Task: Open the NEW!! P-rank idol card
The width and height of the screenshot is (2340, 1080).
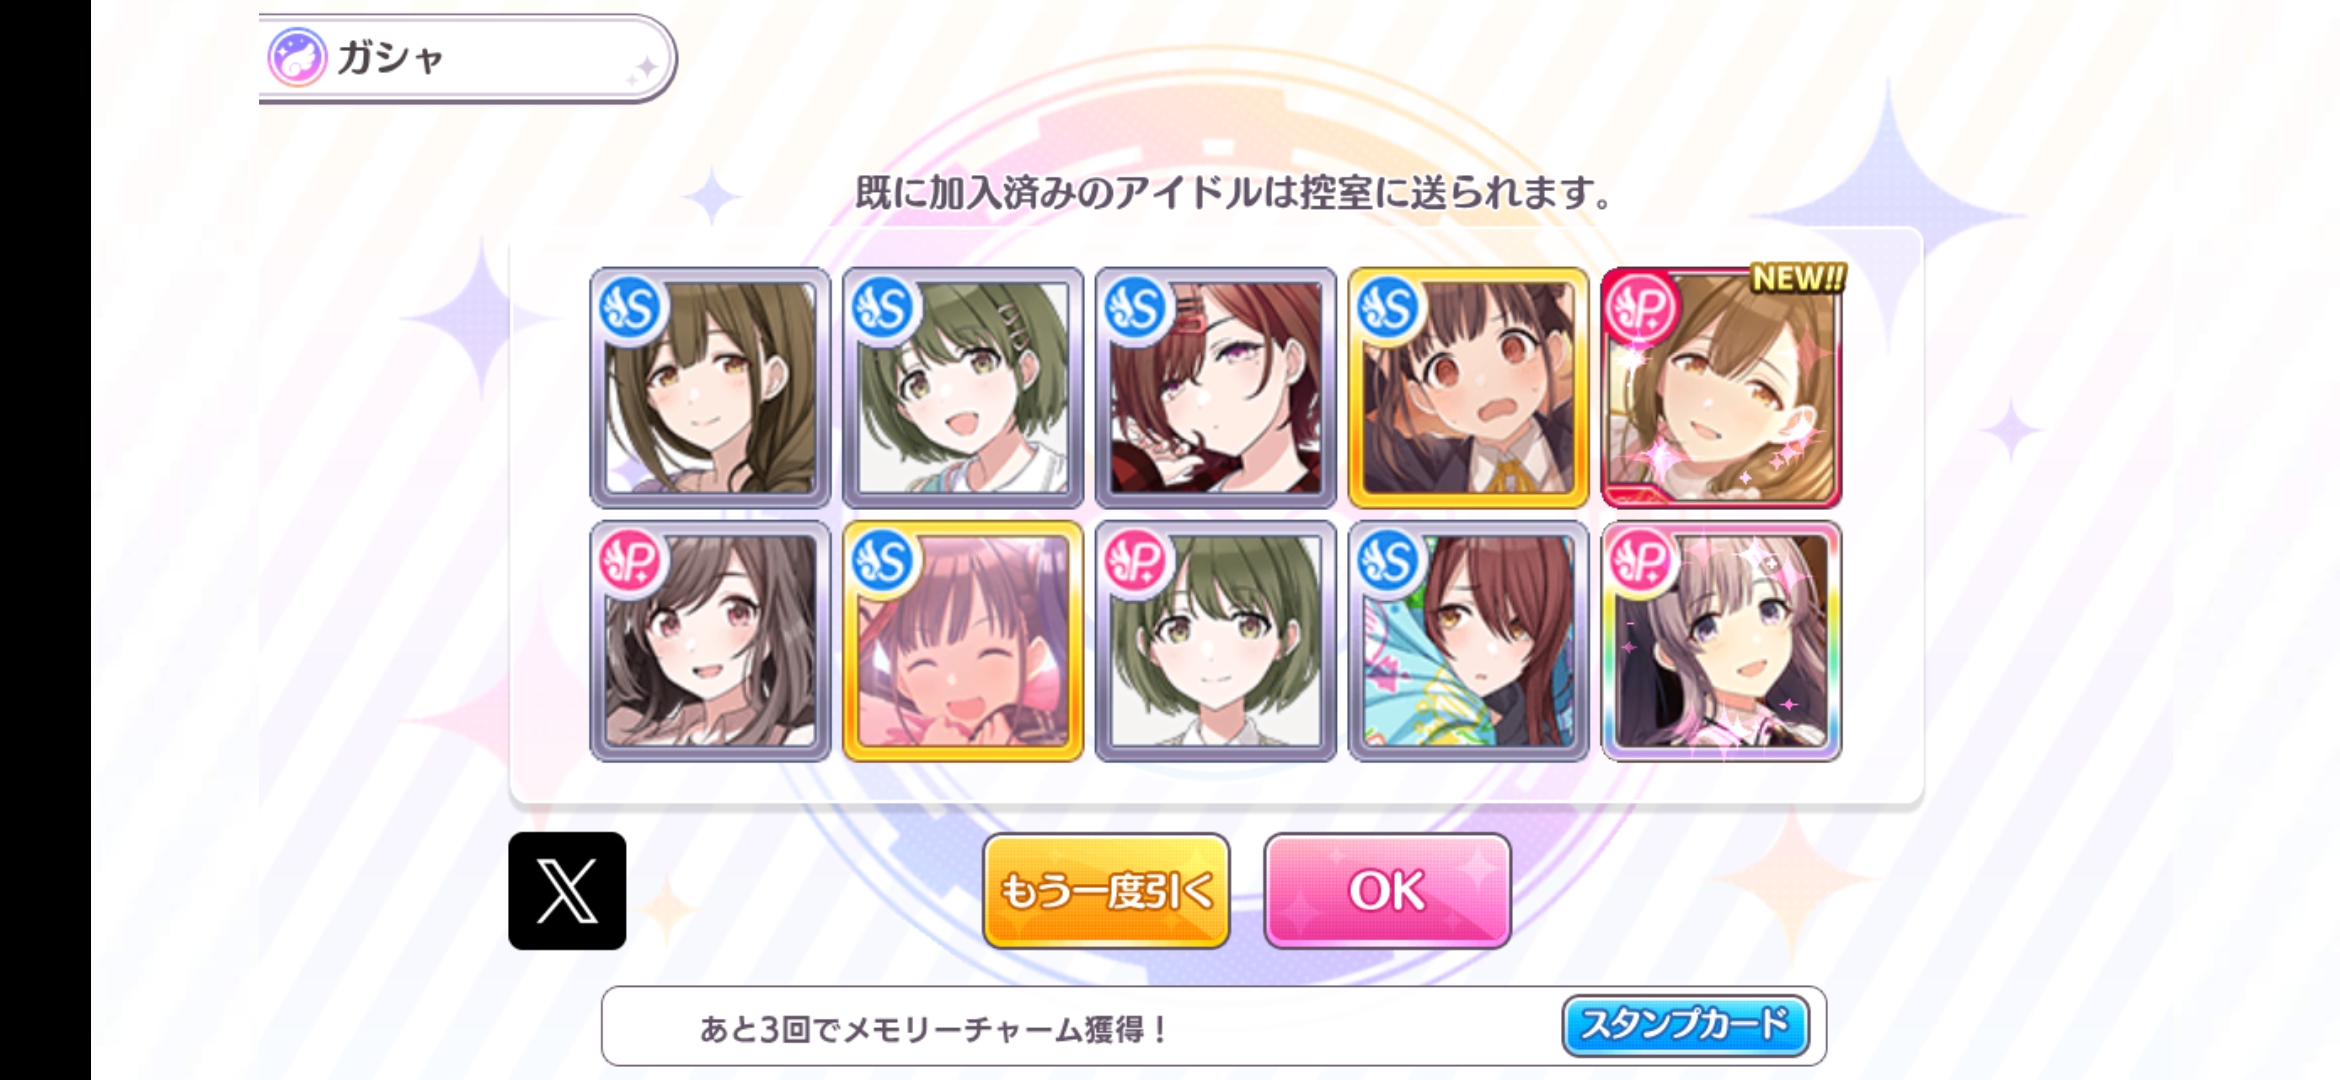Action: [1721, 388]
